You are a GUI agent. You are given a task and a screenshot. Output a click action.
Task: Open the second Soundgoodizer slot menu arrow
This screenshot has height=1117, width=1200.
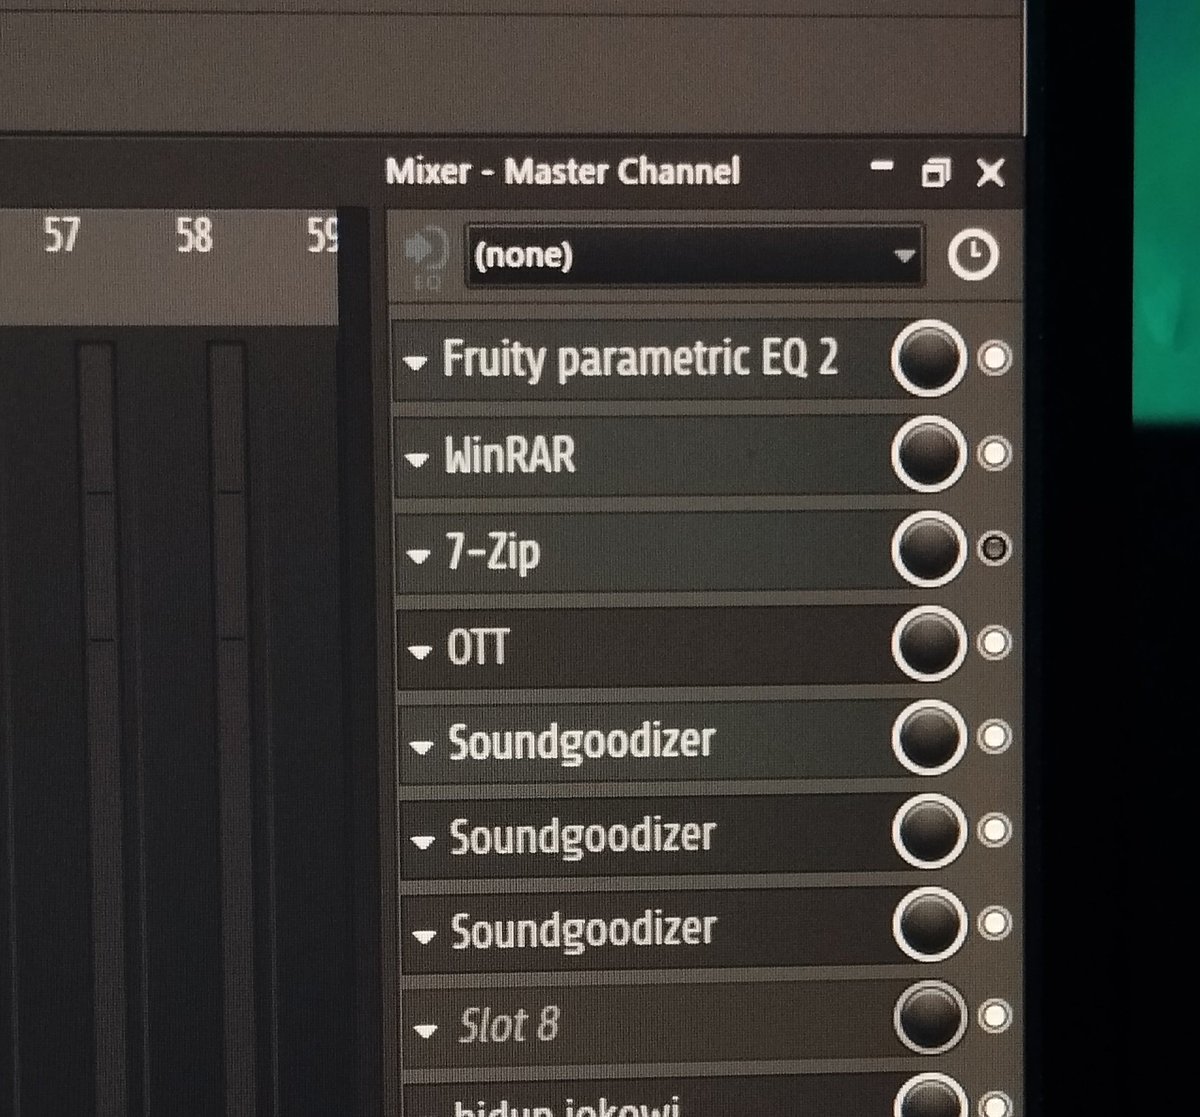coord(422,842)
